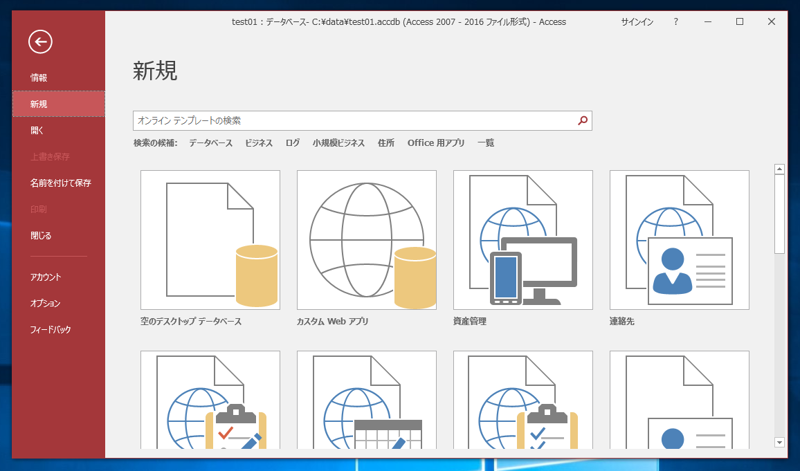Click the 連絡先 label text
800x471 pixels.
622,321
